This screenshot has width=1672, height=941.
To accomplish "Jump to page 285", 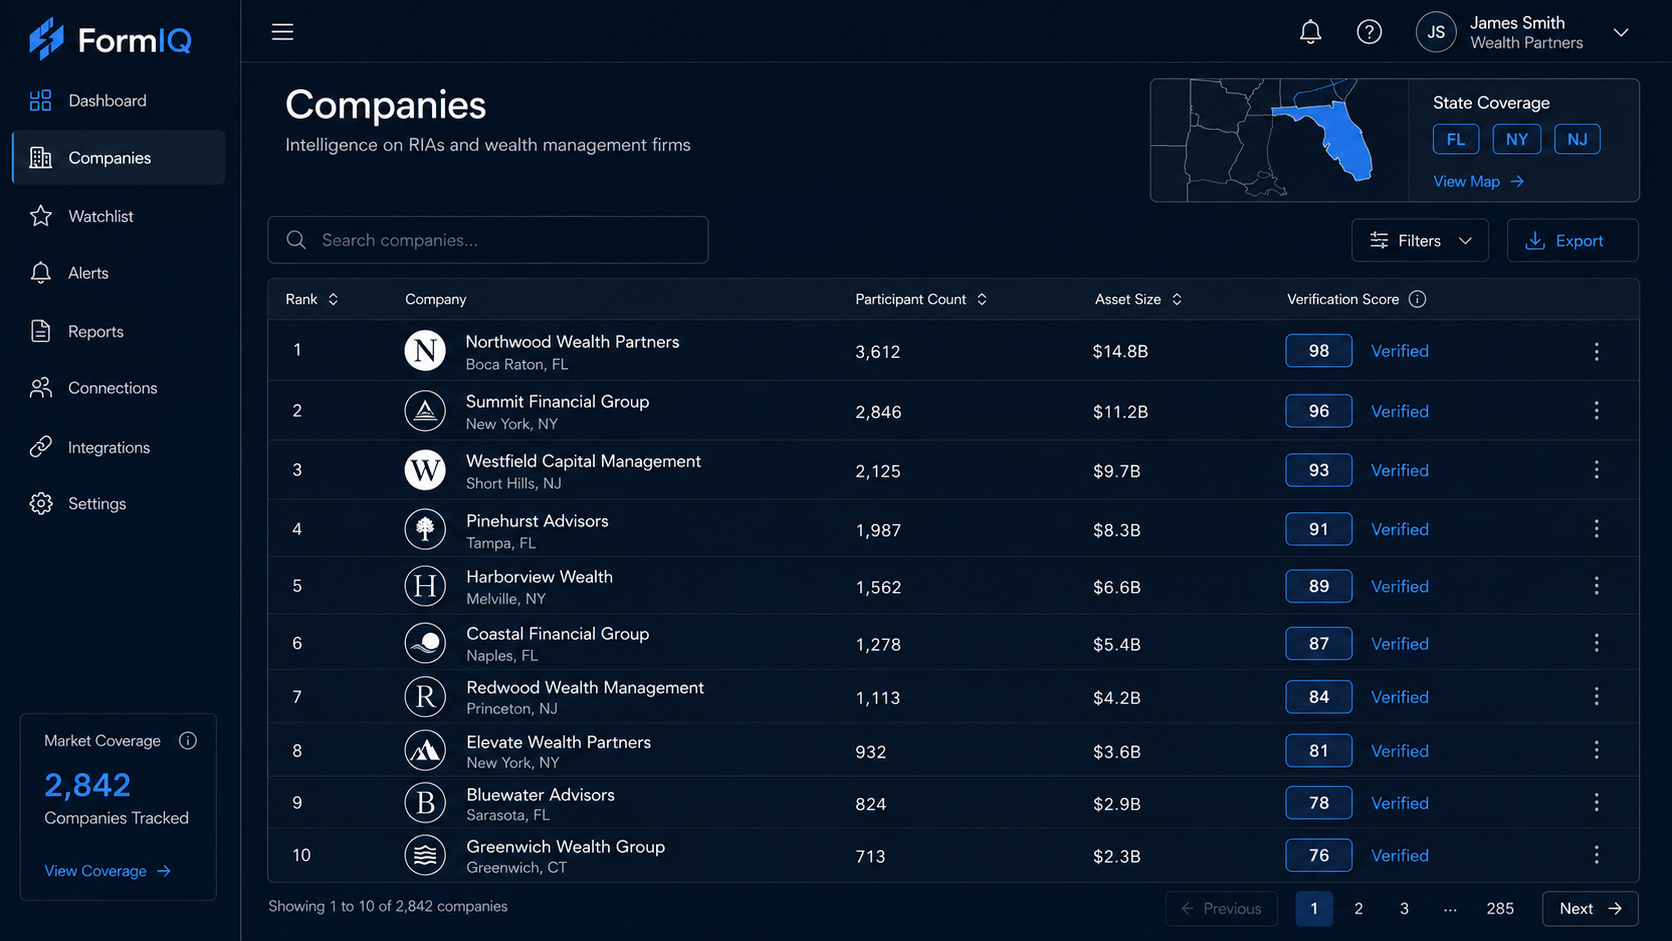I will pyautogui.click(x=1499, y=908).
